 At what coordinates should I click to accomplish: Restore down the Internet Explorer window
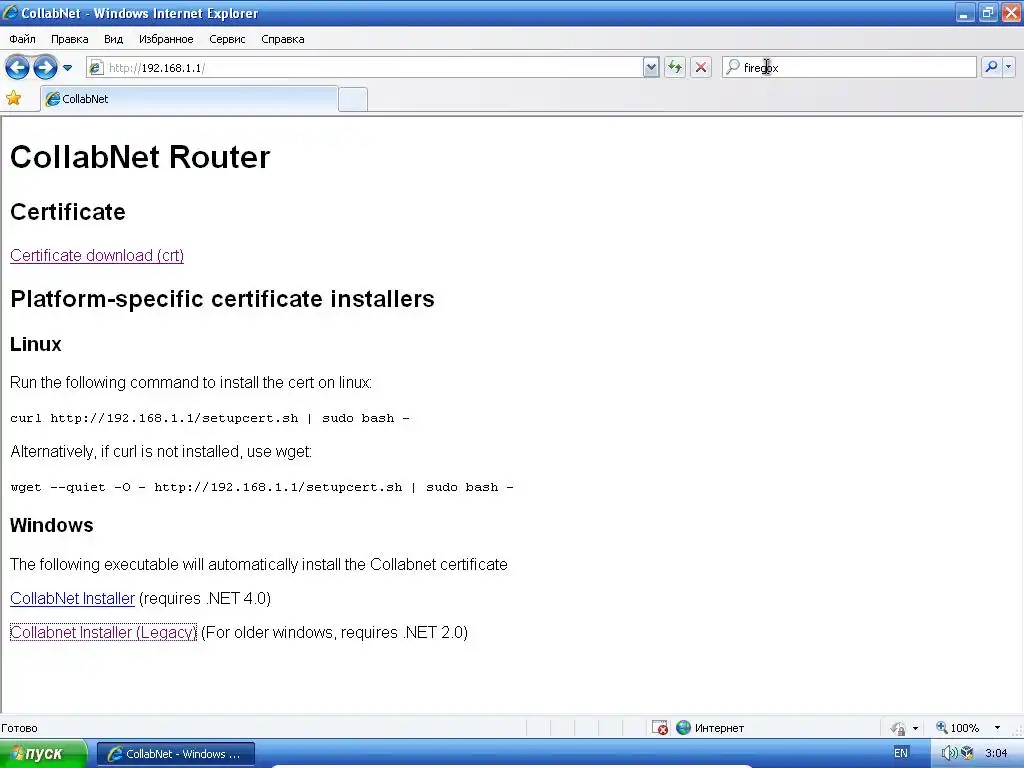click(x=988, y=13)
